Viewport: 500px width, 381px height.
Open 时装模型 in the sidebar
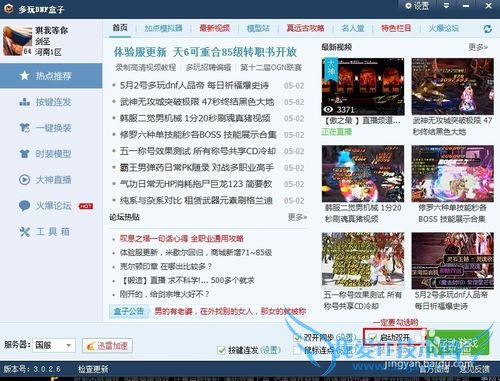51,154
